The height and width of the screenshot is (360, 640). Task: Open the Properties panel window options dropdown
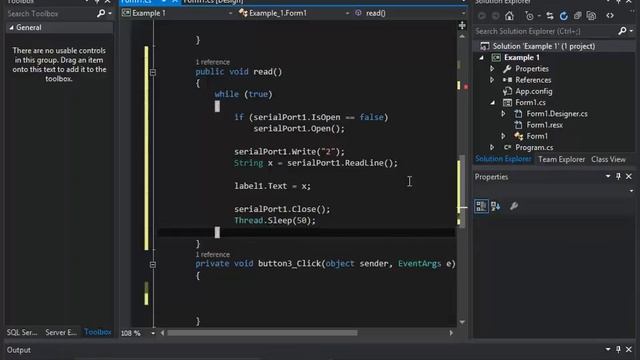[x=608, y=176]
